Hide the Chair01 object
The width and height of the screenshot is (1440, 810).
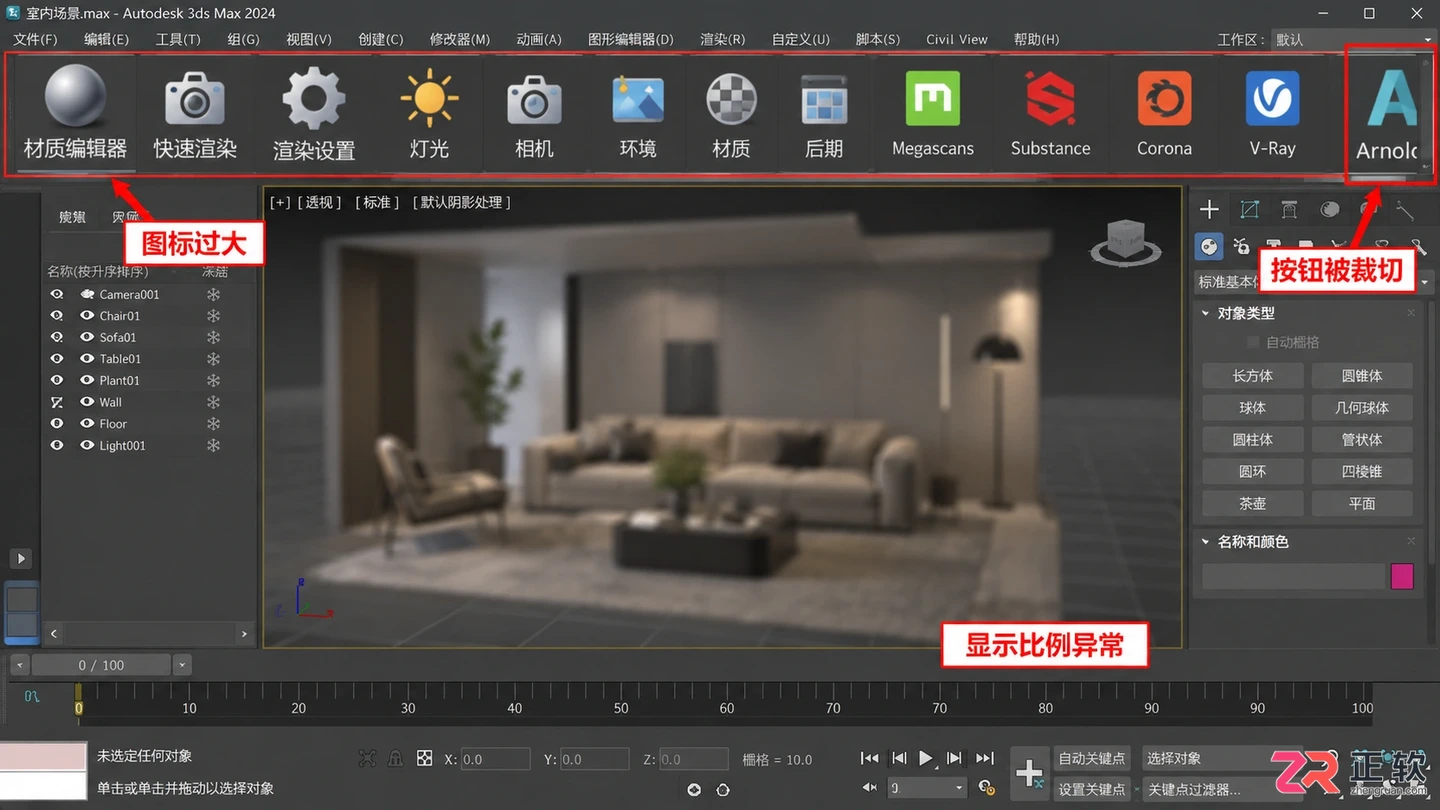(x=57, y=315)
